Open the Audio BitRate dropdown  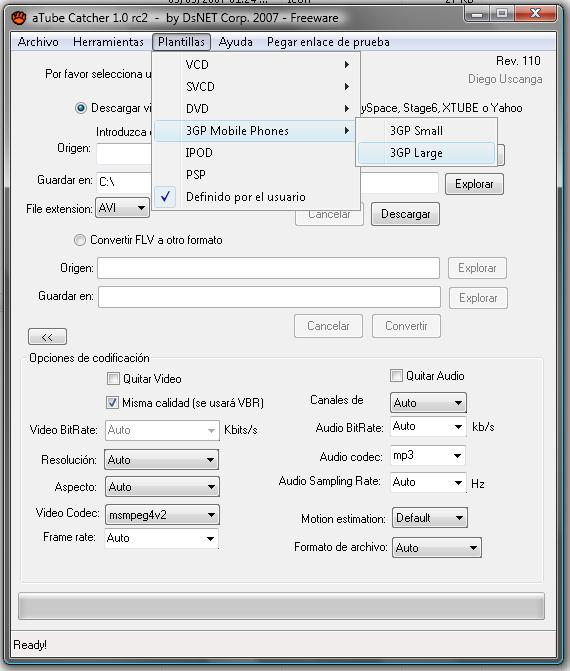[428, 427]
